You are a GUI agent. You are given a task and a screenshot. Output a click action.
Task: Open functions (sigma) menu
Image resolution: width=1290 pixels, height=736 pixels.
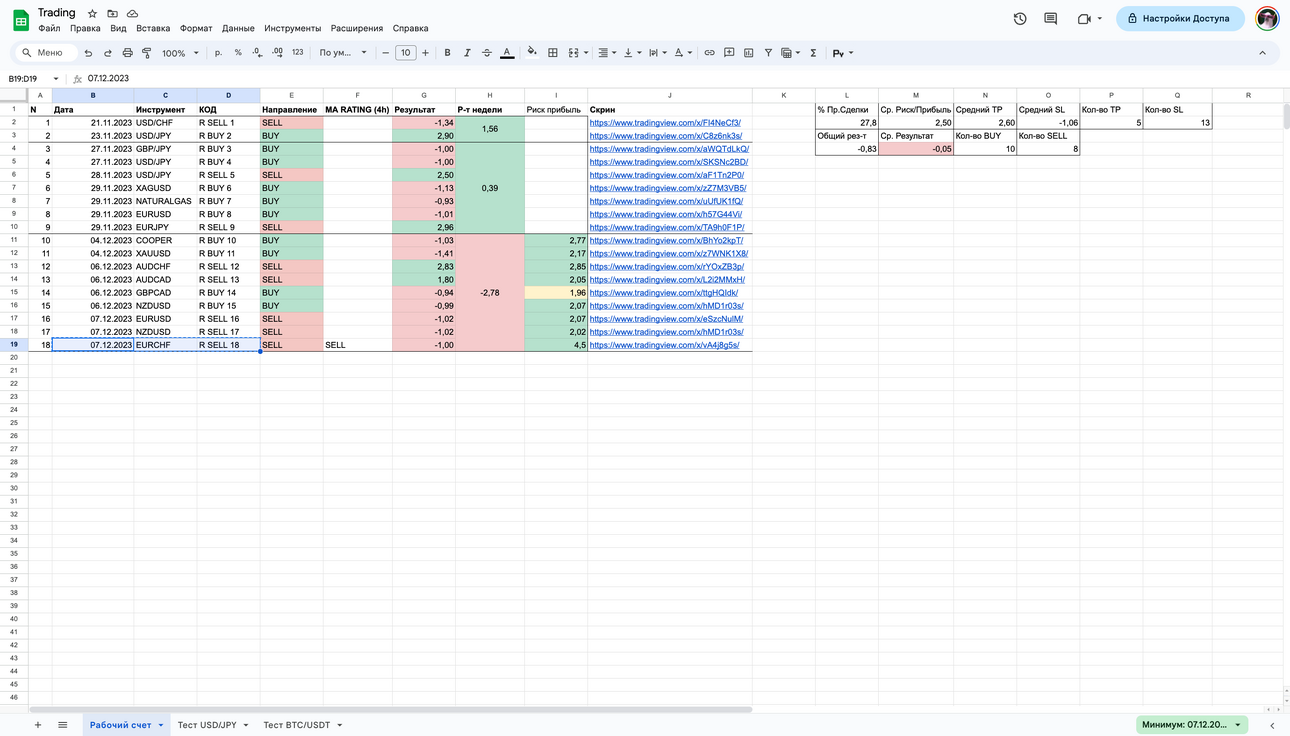tap(813, 53)
